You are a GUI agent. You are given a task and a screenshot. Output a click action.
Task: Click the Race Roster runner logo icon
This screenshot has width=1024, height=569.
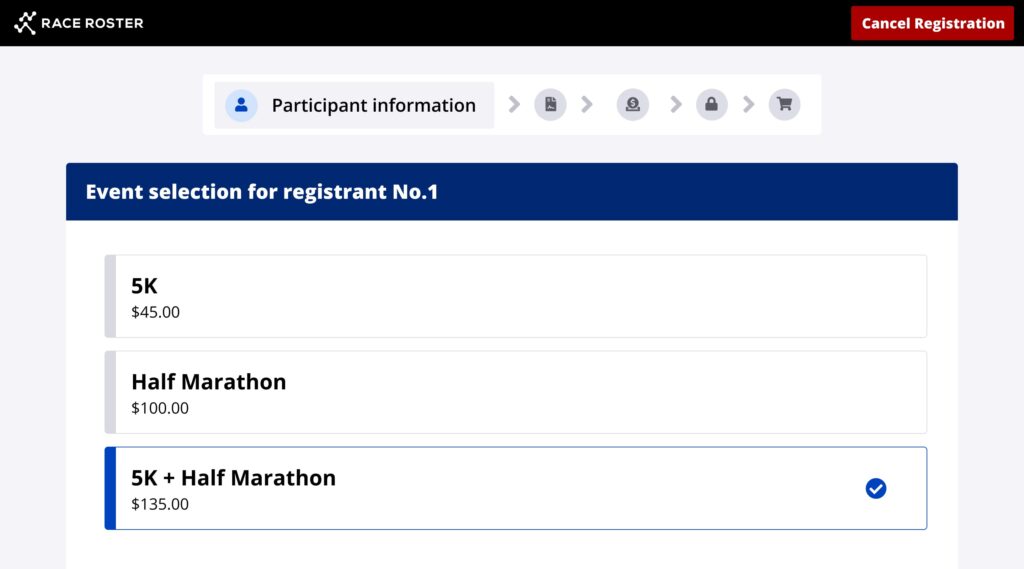25,23
